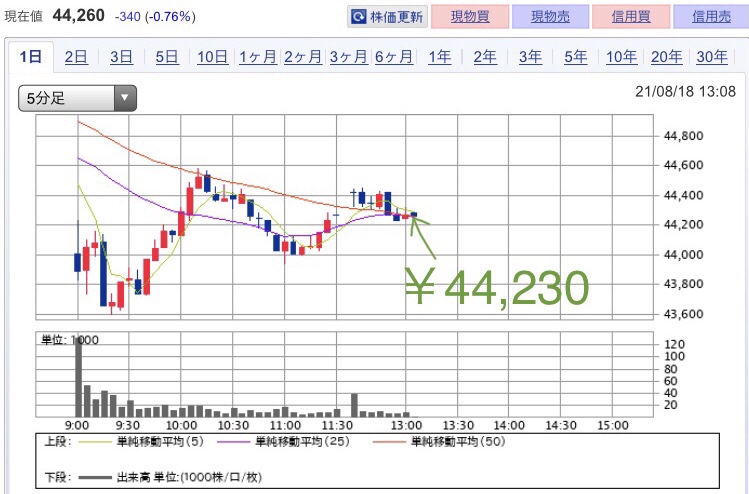Switch to the 2日 tab
The height and width of the screenshot is (494, 749).
(76, 57)
